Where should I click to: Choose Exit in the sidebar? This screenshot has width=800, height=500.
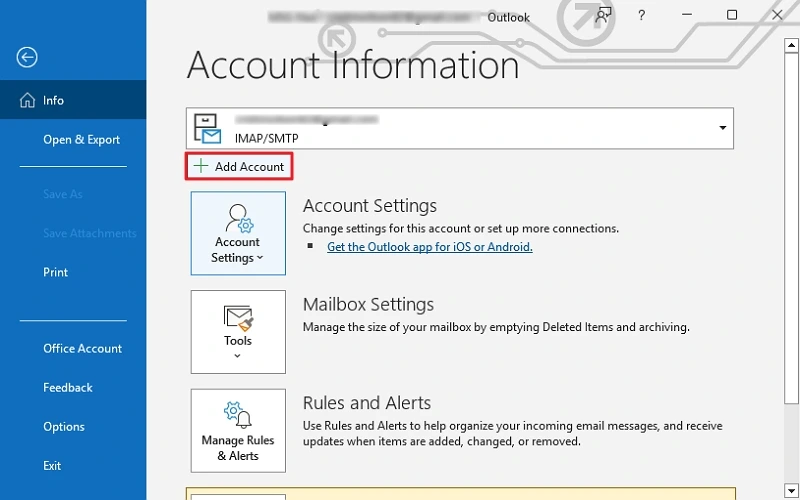[52, 466]
